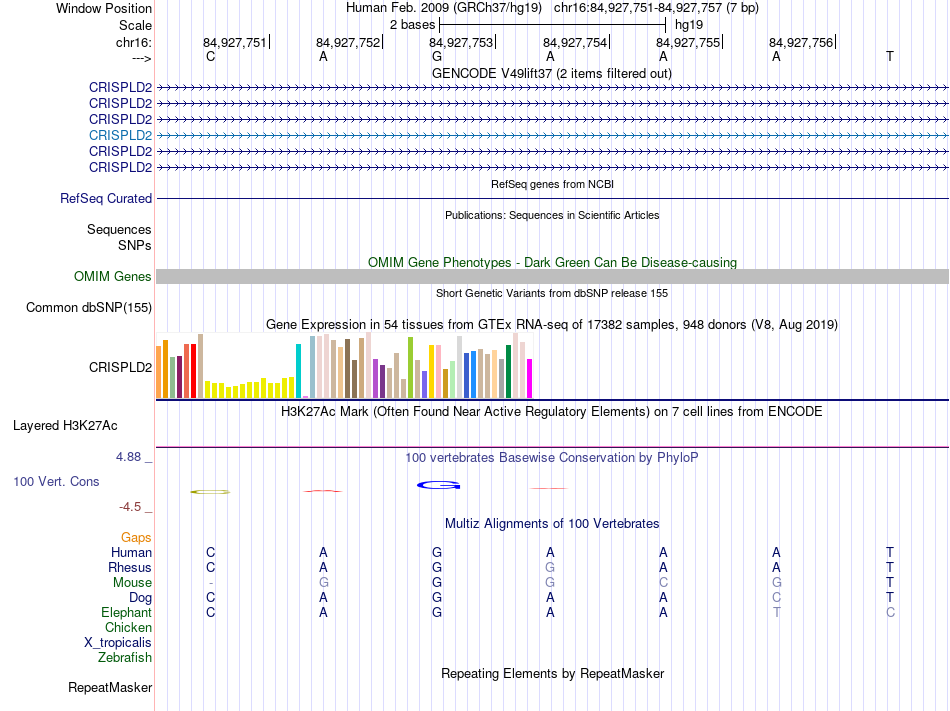Click the magenta bar in GTEx chart

point(530,378)
